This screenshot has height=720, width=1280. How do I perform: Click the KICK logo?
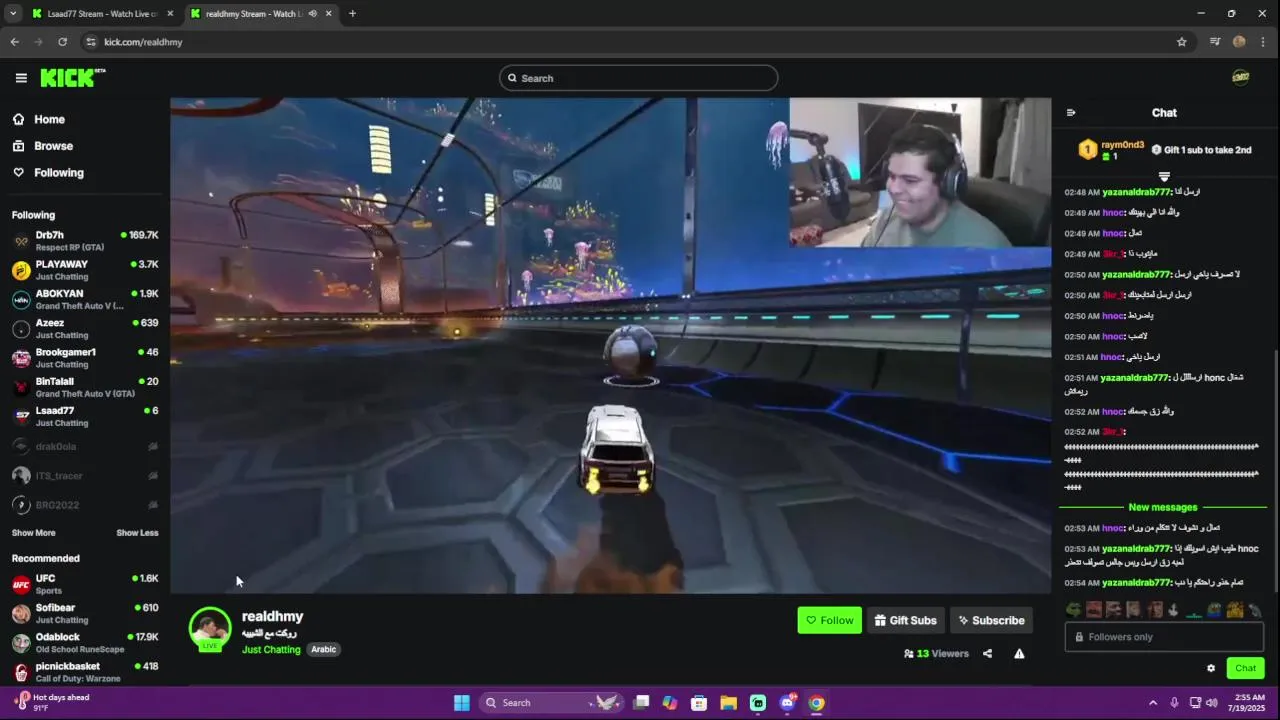(x=72, y=78)
